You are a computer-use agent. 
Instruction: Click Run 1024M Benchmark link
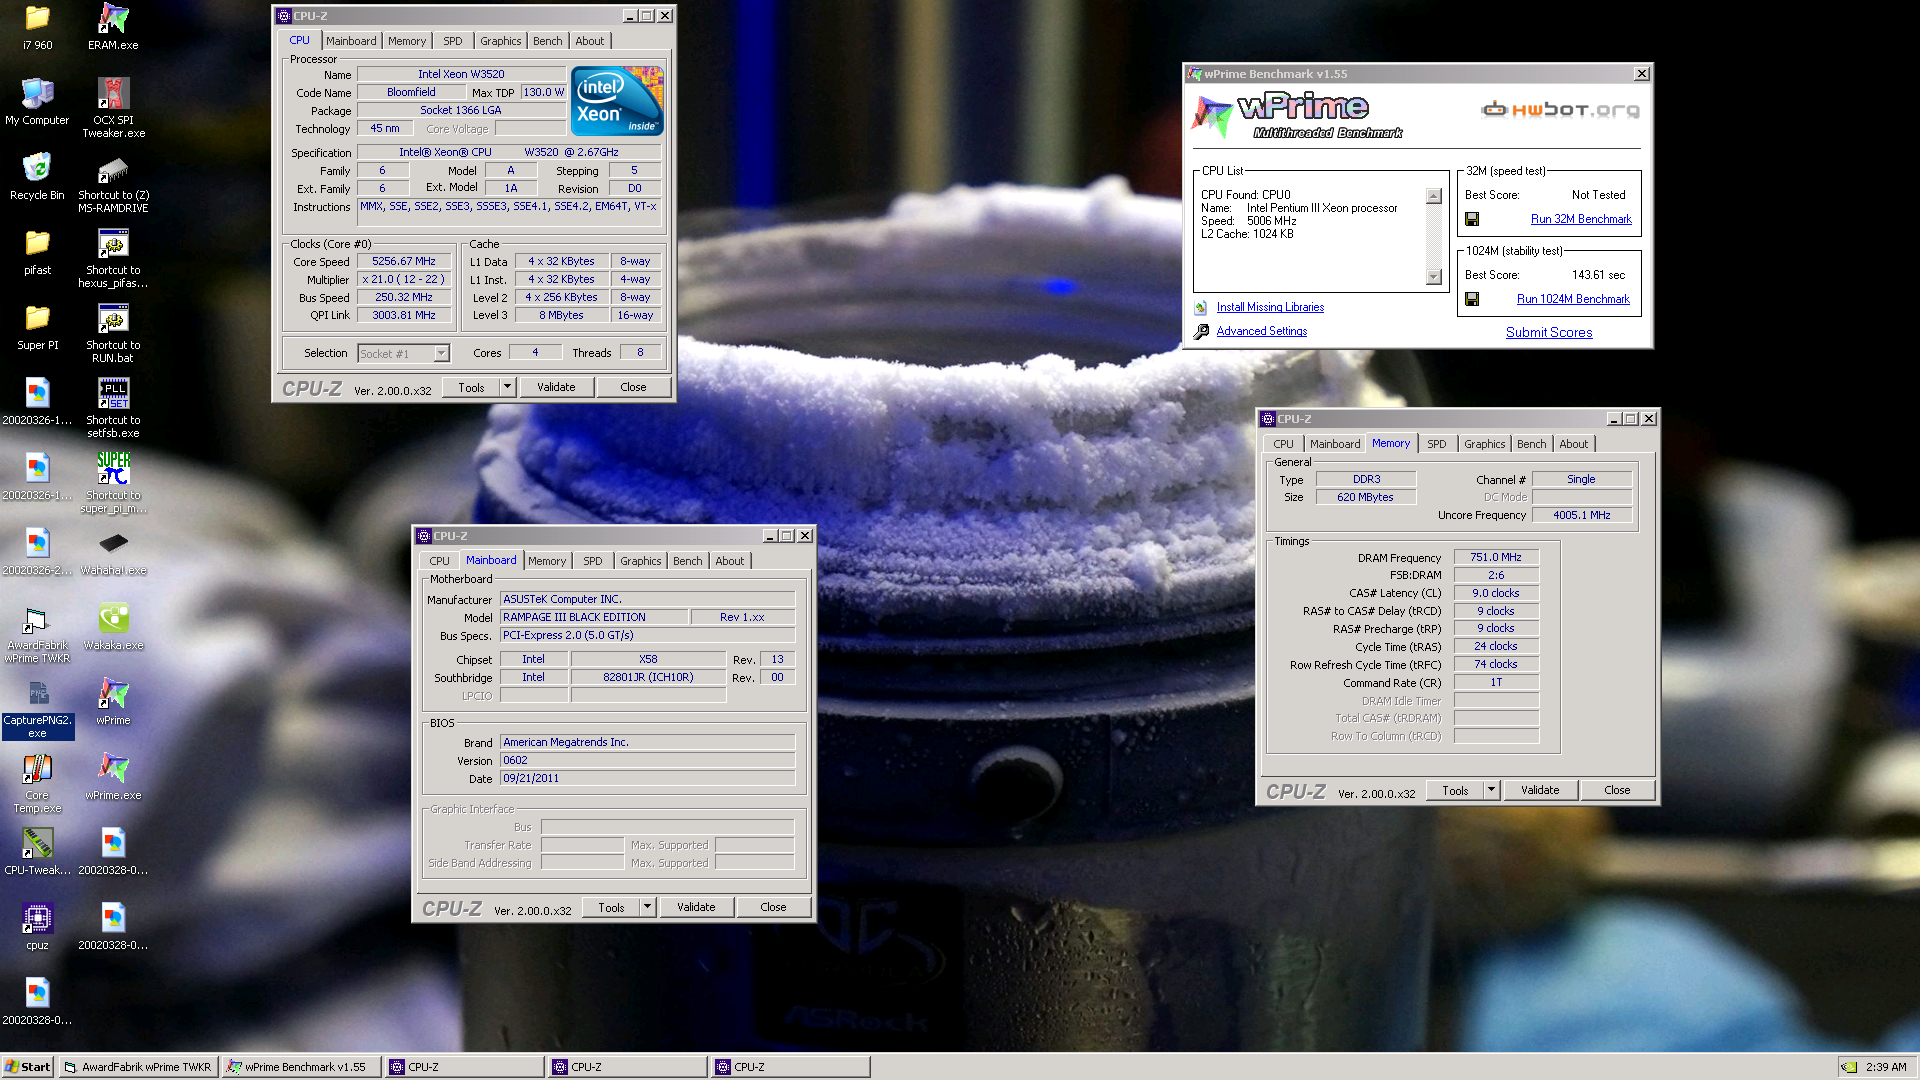click(1573, 299)
